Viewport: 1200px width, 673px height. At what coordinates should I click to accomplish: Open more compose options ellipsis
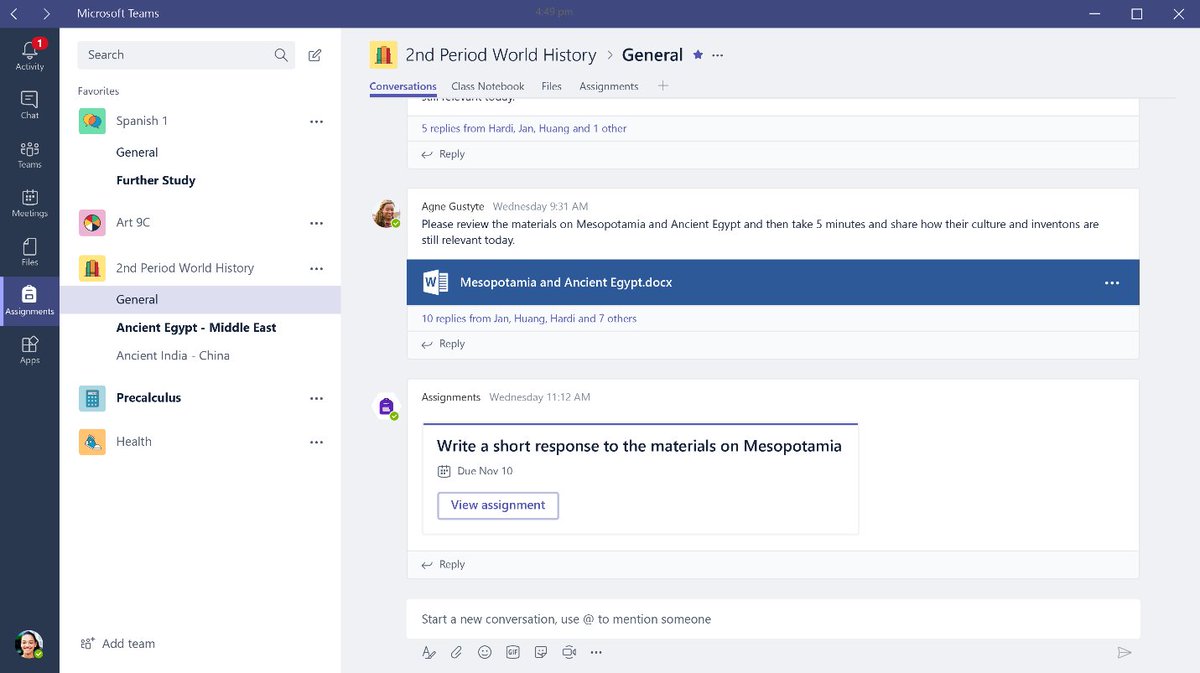[x=596, y=652]
